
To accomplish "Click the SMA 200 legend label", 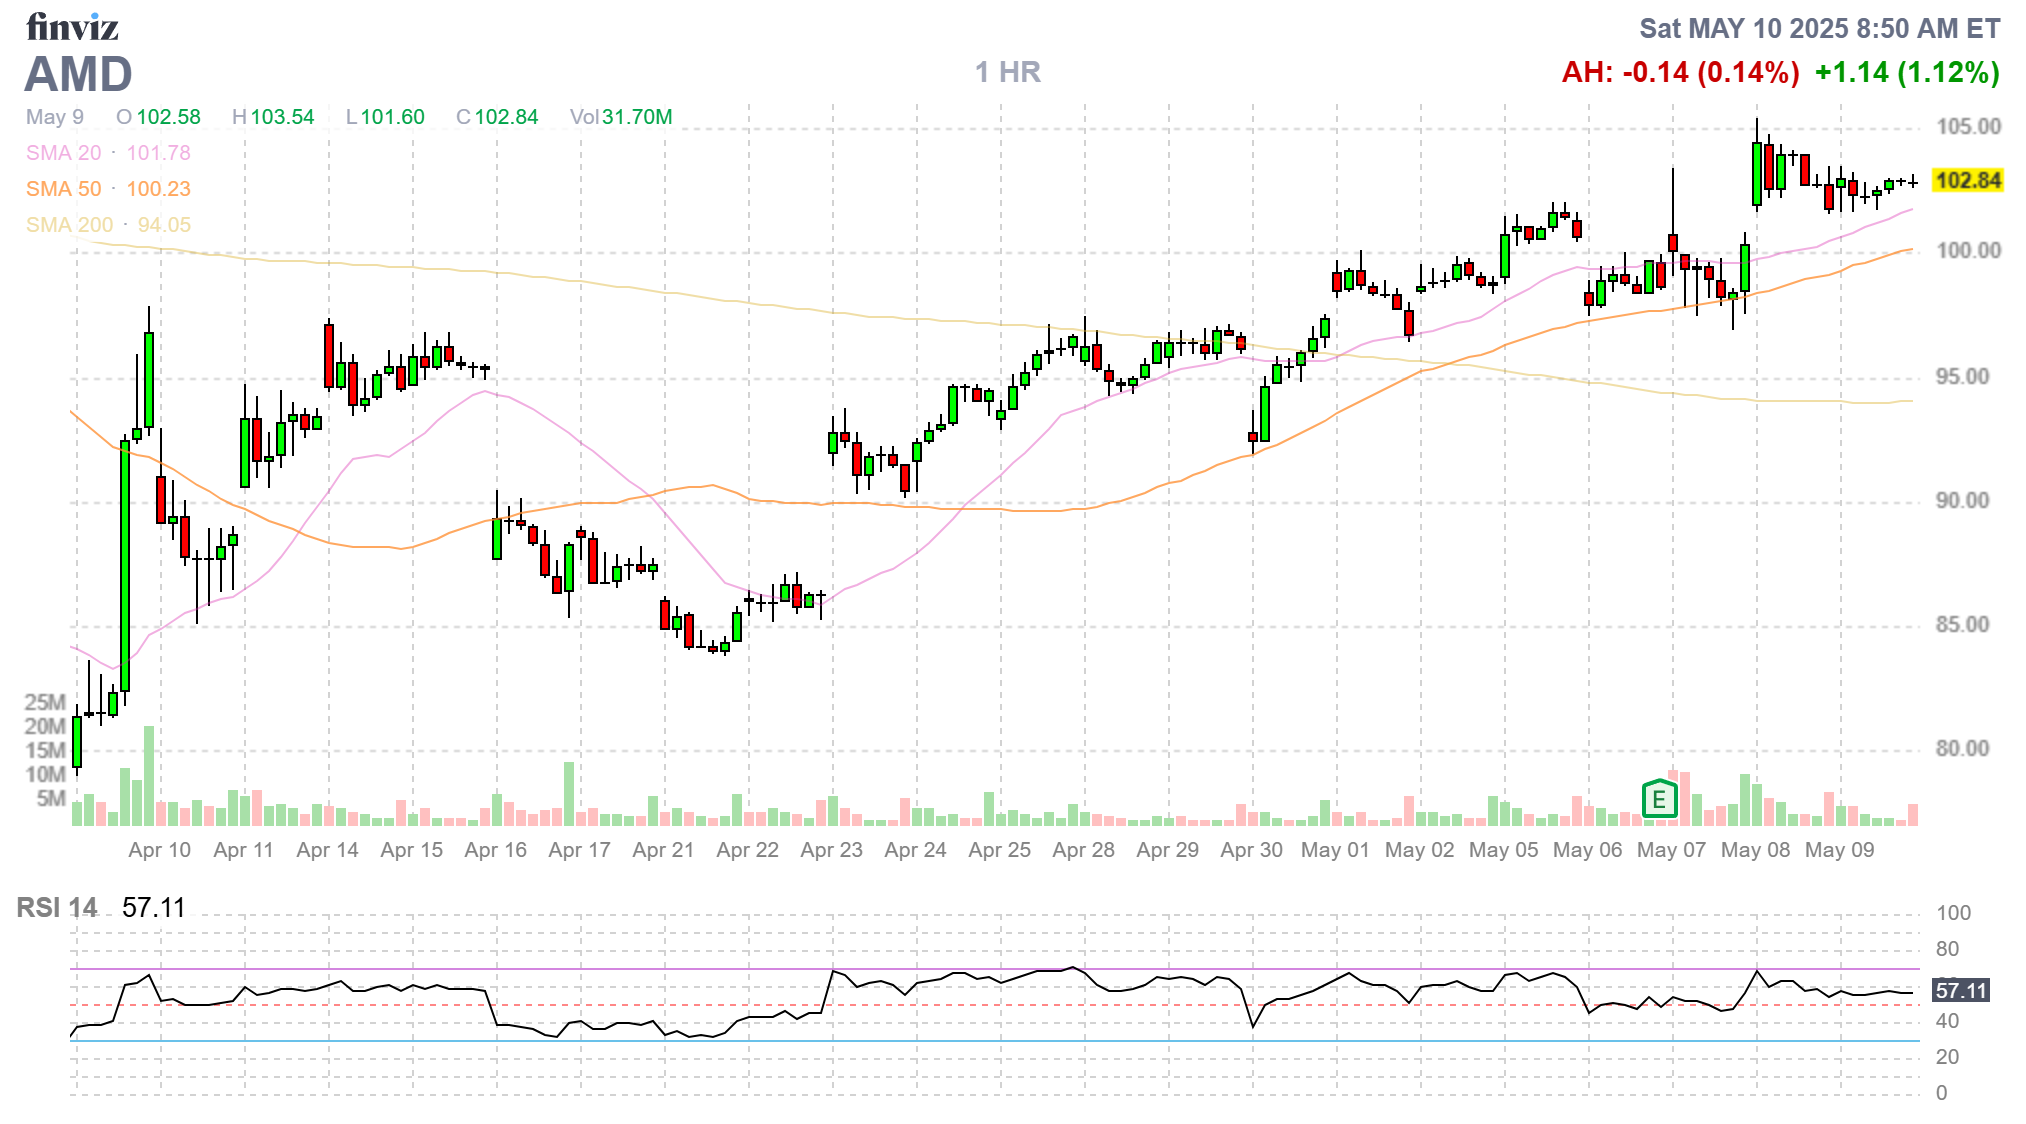I will pos(69,225).
